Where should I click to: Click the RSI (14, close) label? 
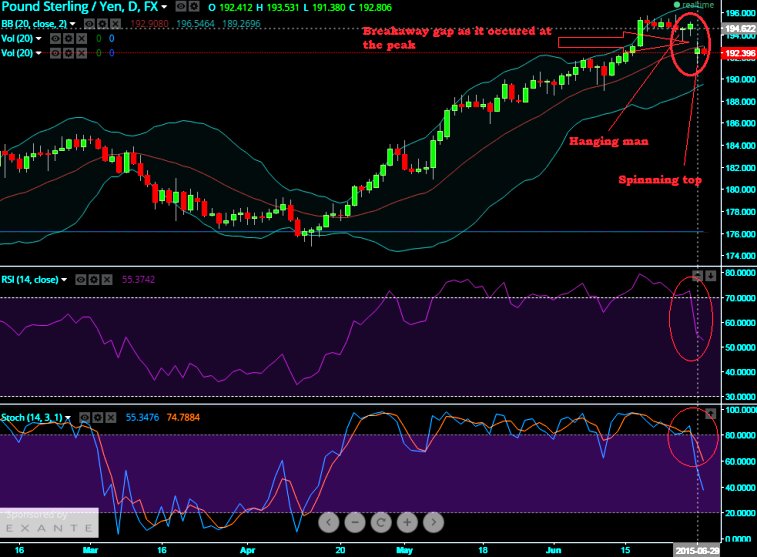(30, 279)
